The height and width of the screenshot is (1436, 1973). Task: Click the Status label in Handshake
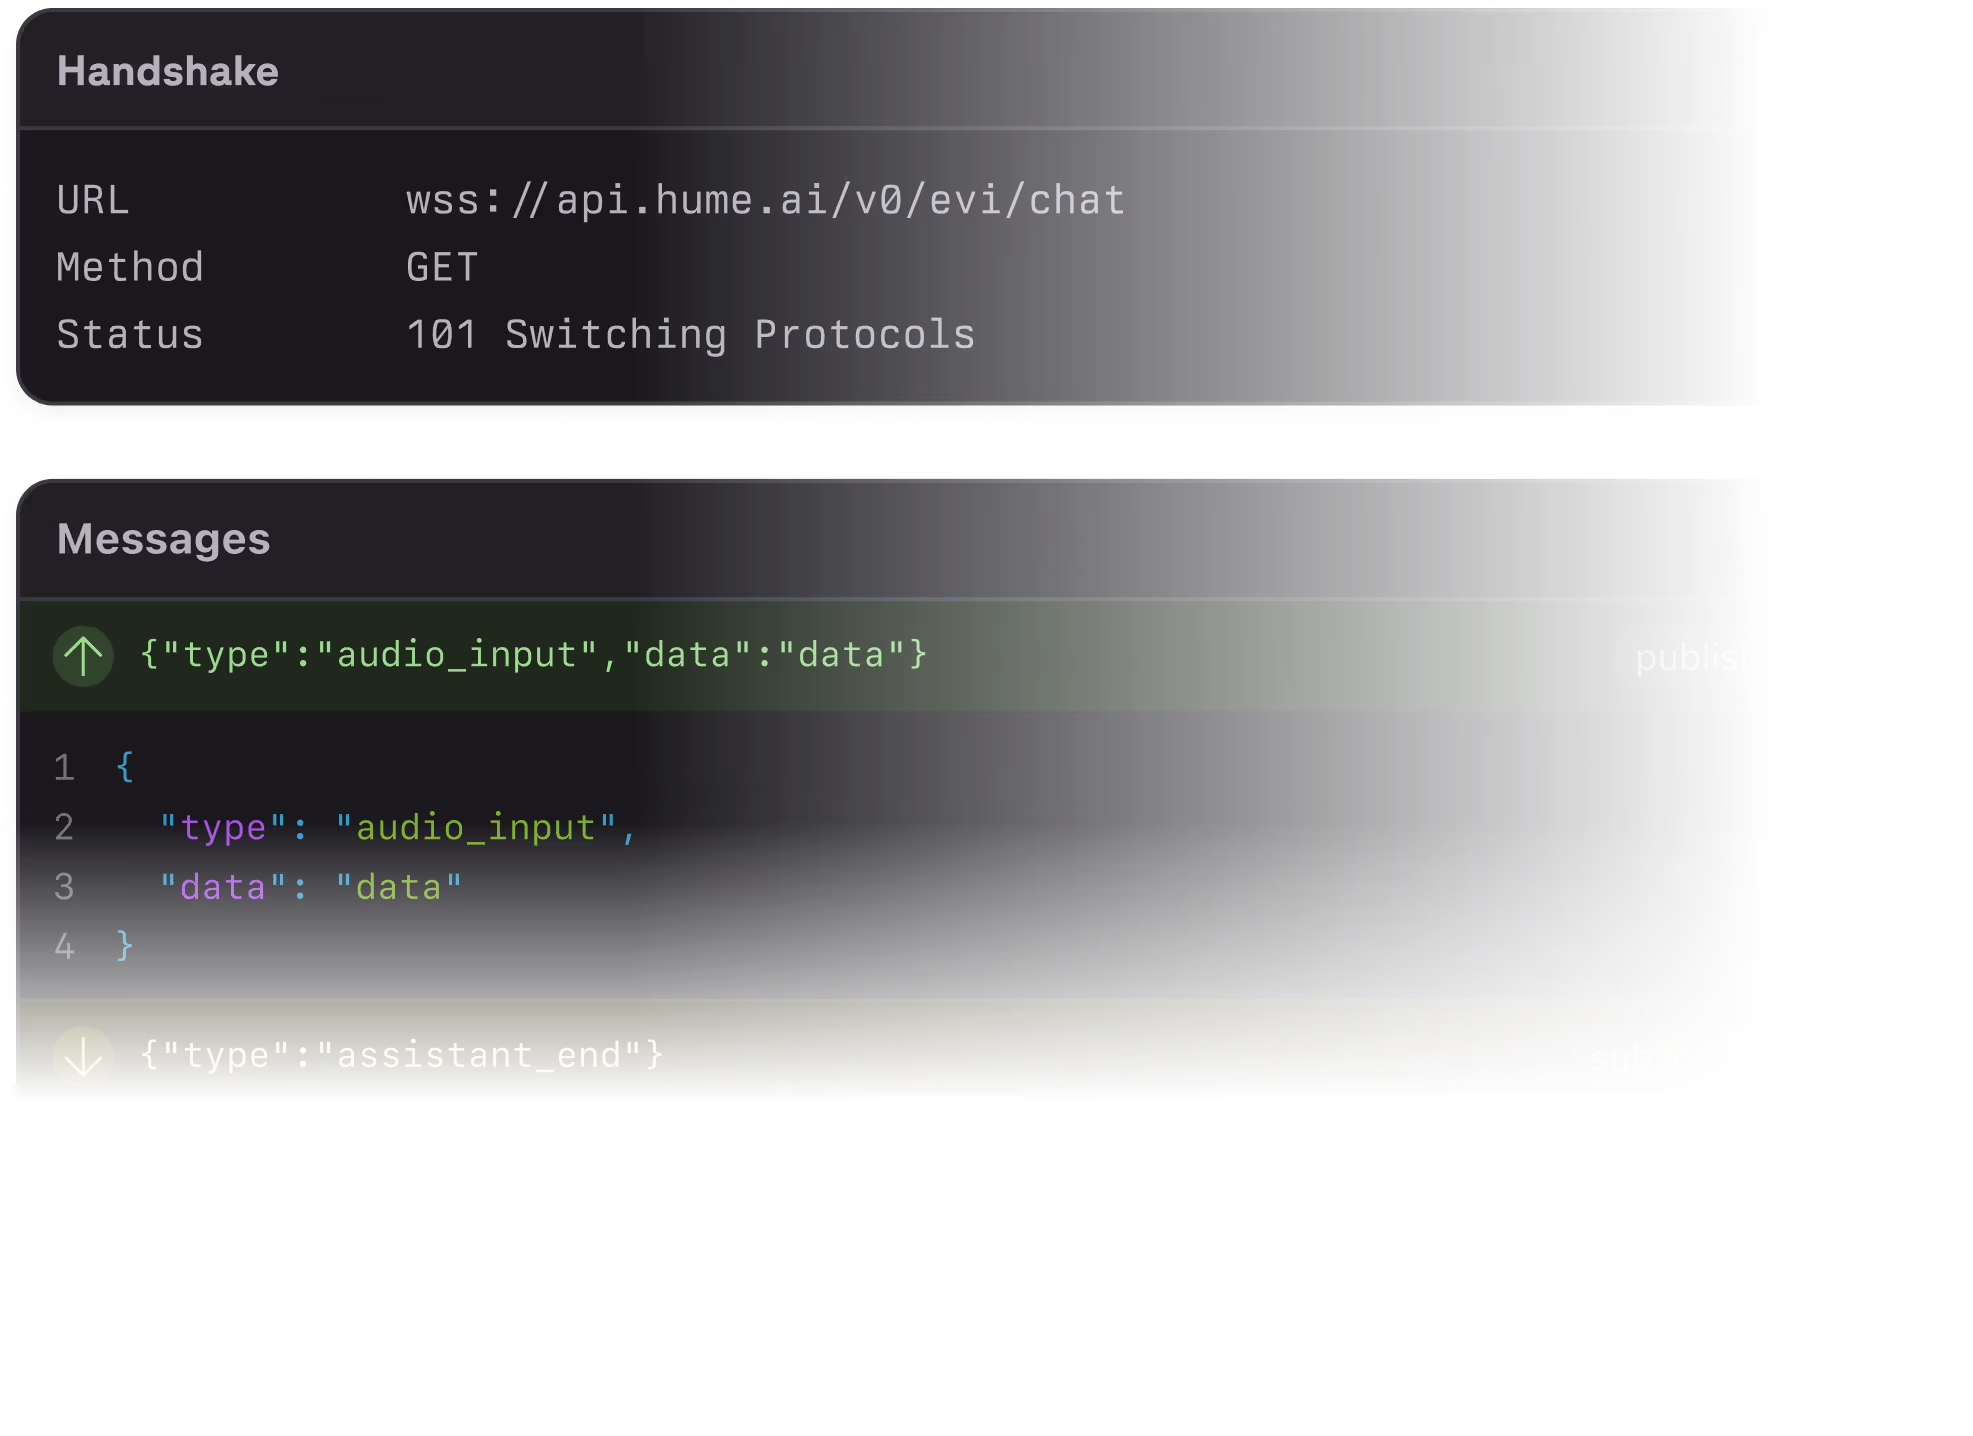click(130, 334)
